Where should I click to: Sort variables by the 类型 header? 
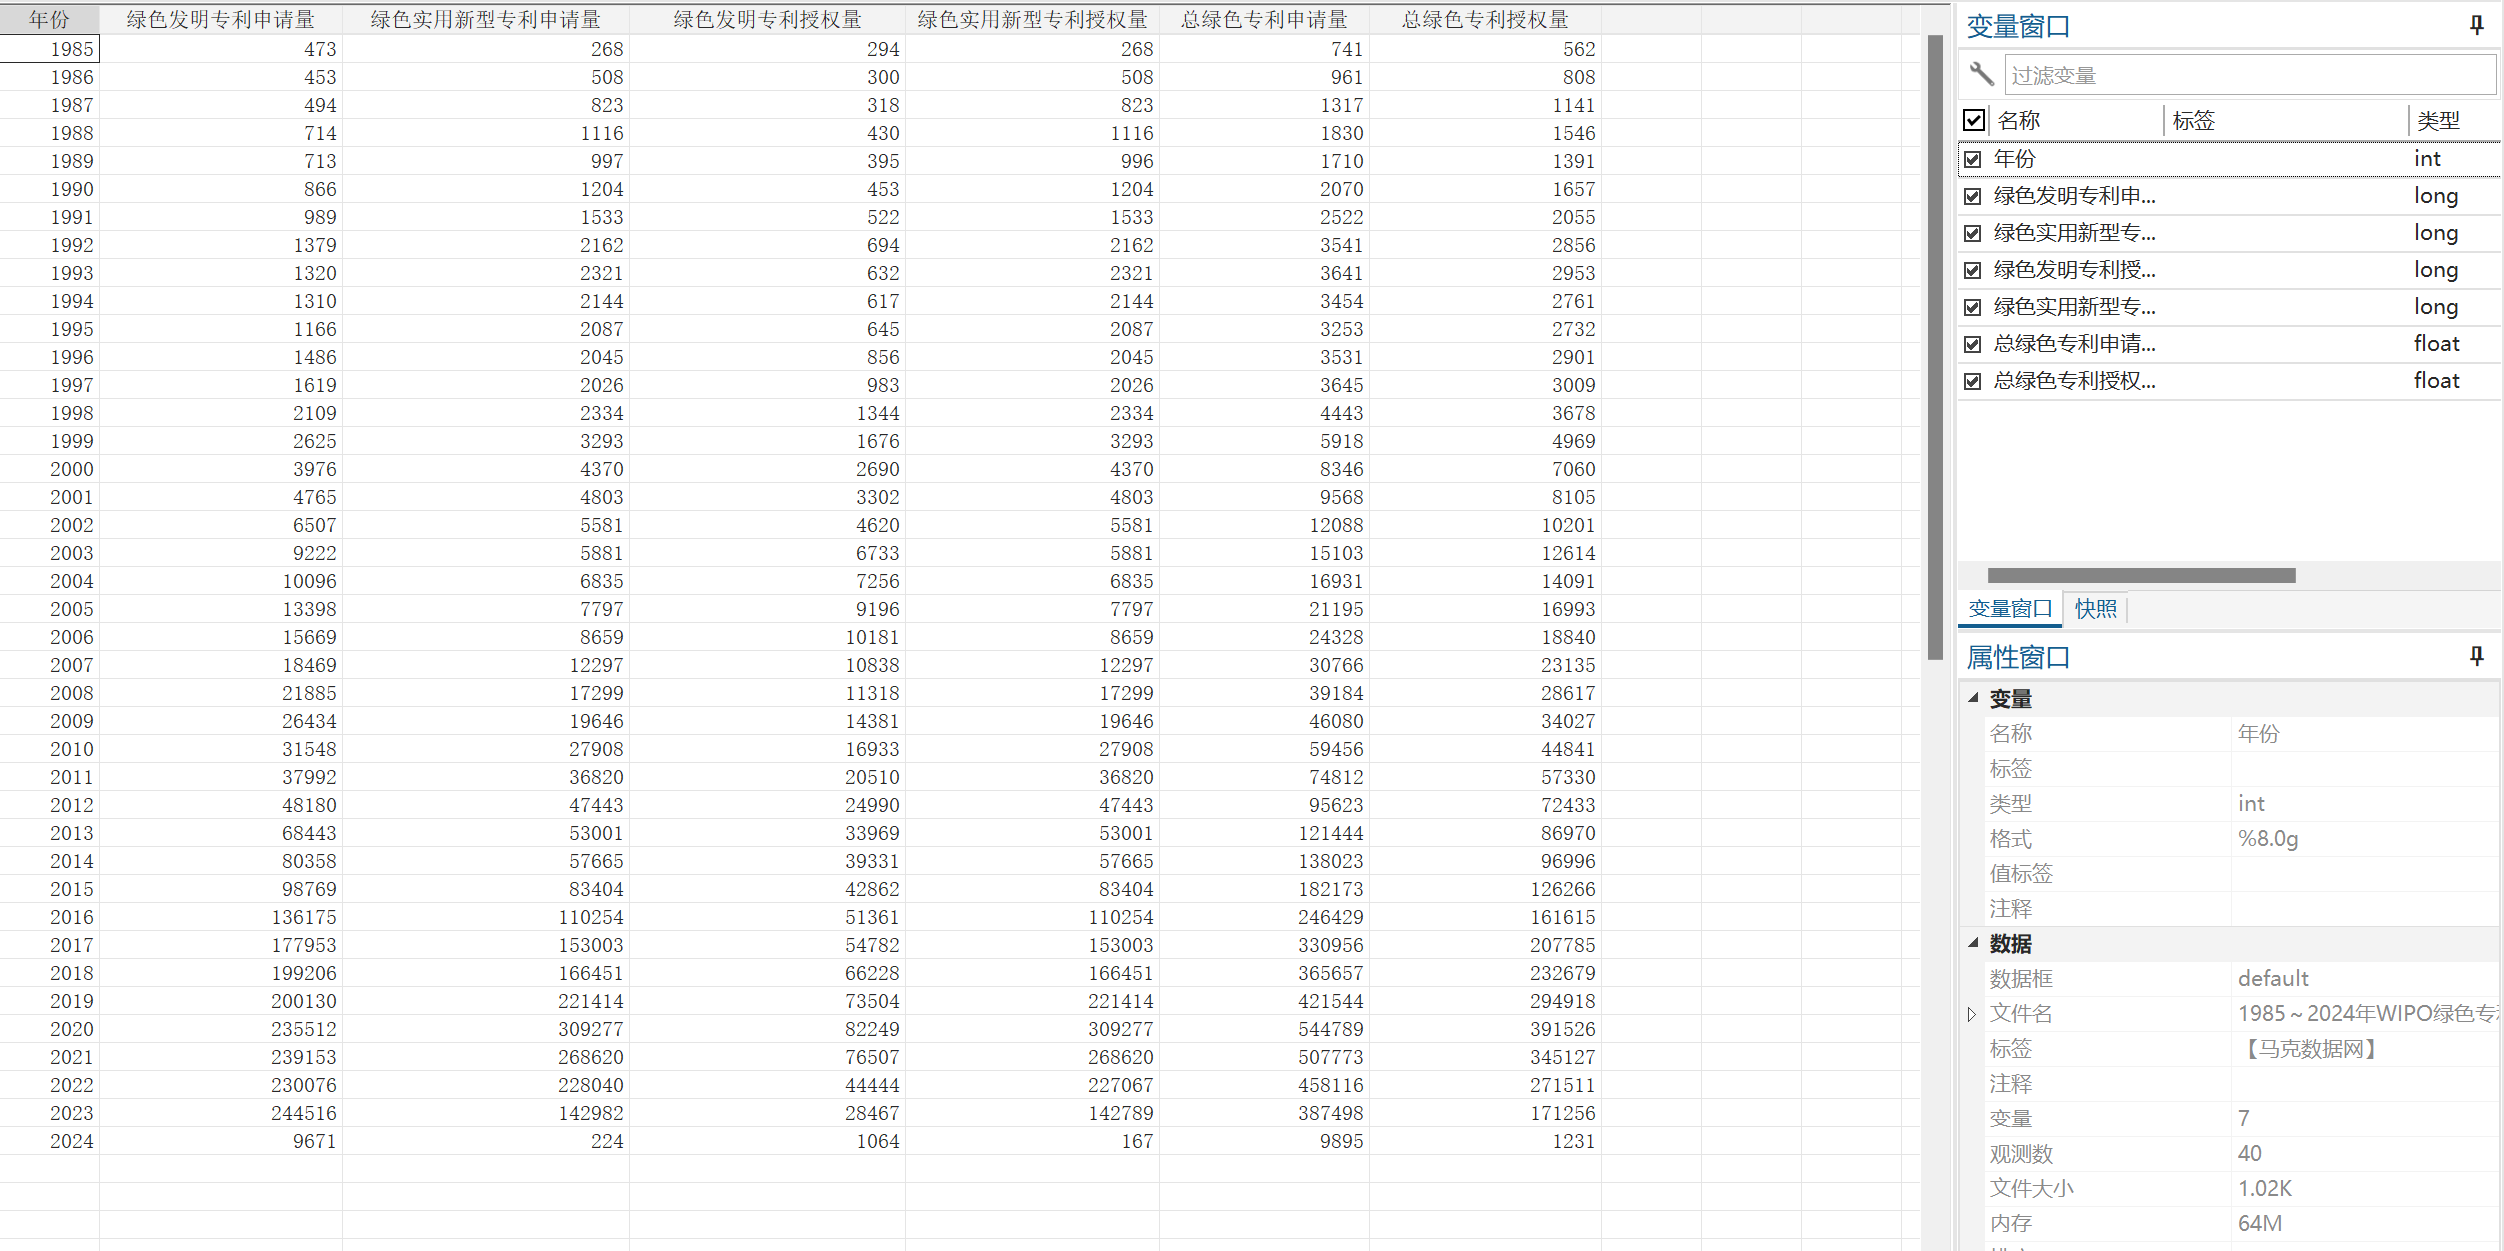tap(2438, 121)
